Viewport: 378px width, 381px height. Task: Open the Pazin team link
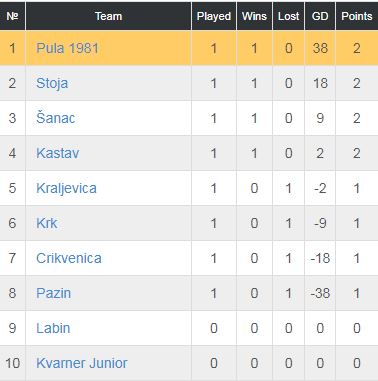coord(53,293)
